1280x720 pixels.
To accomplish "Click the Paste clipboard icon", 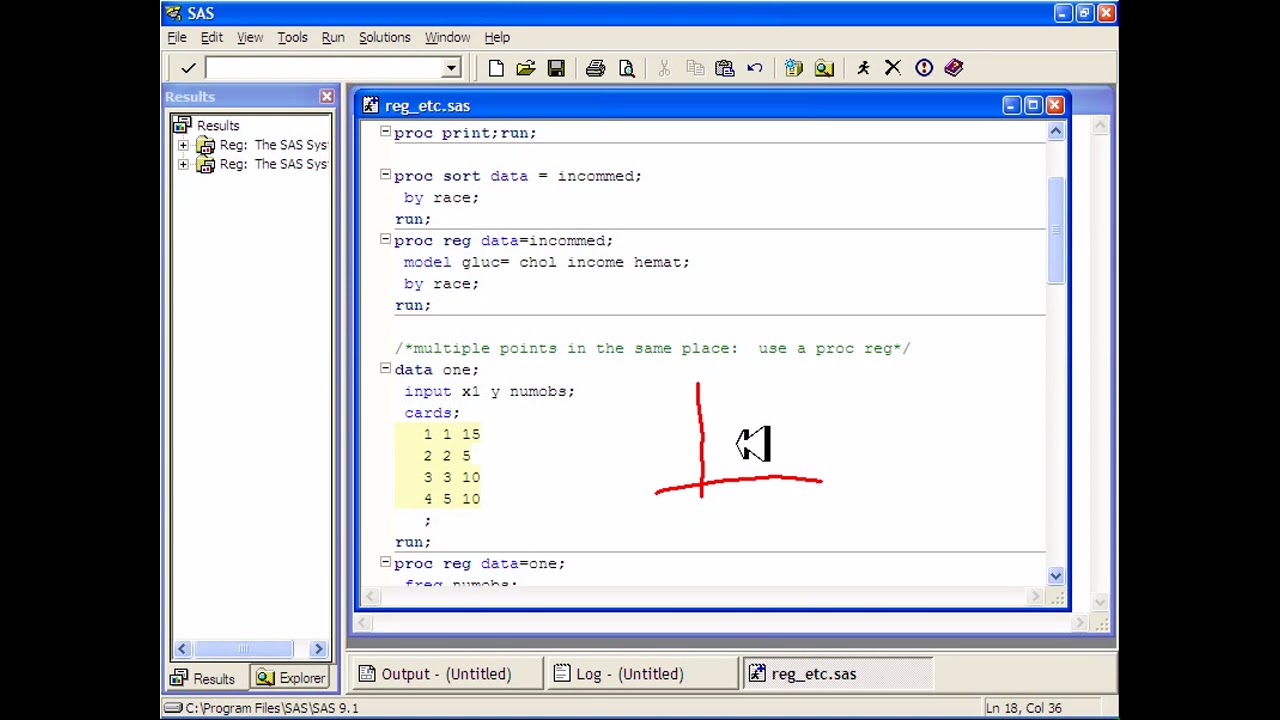I will click(725, 68).
